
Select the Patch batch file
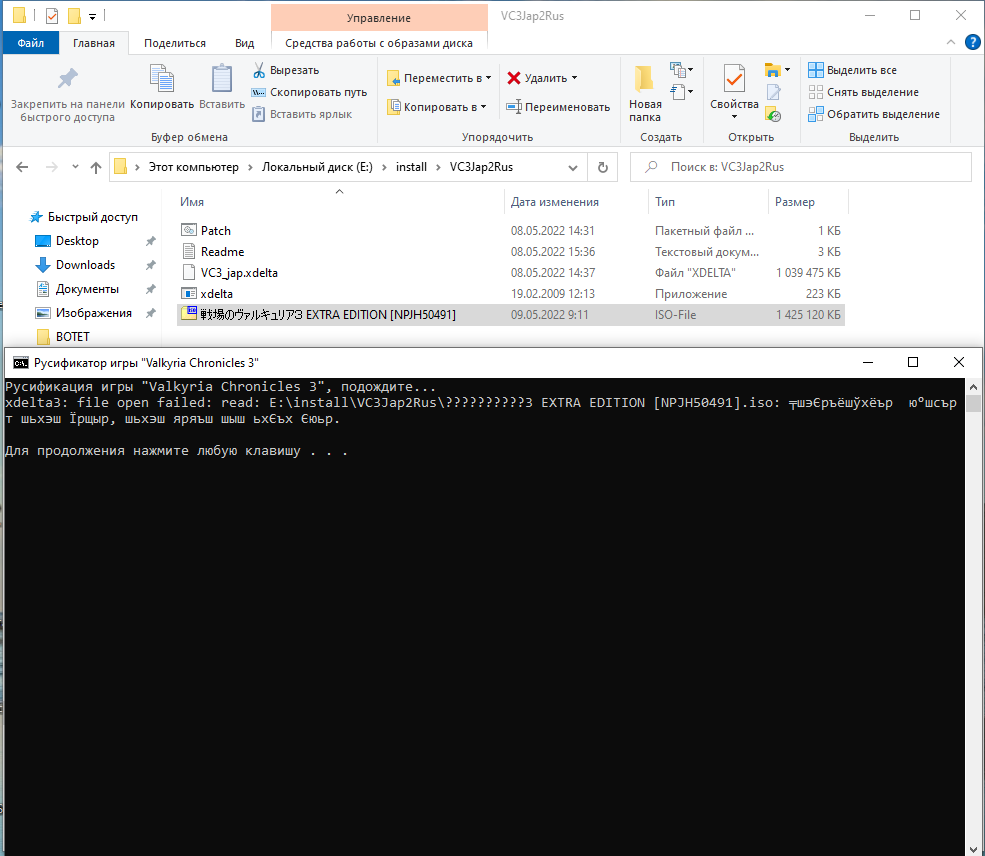pyautogui.click(x=511, y=230)
